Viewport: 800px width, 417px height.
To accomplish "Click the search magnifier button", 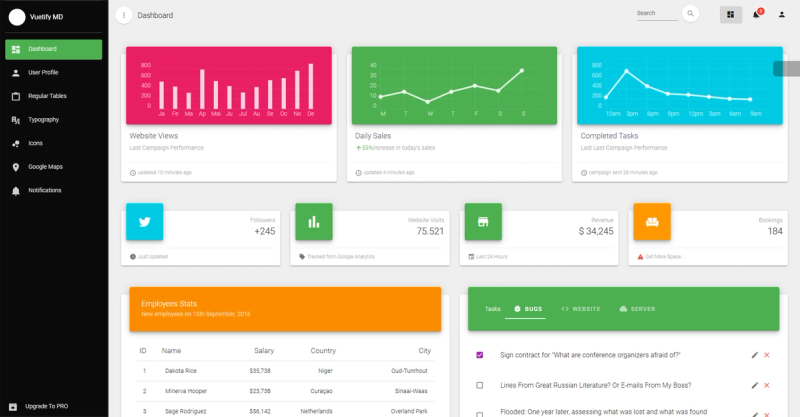I will pyautogui.click(x=690, y=14).
